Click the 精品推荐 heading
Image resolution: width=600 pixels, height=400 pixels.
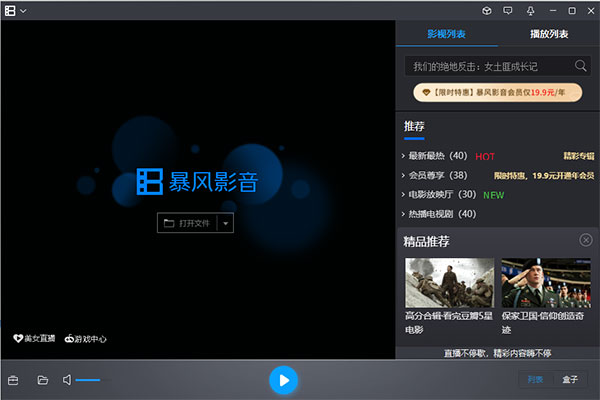pyautogui.click(x=426, y=241)
